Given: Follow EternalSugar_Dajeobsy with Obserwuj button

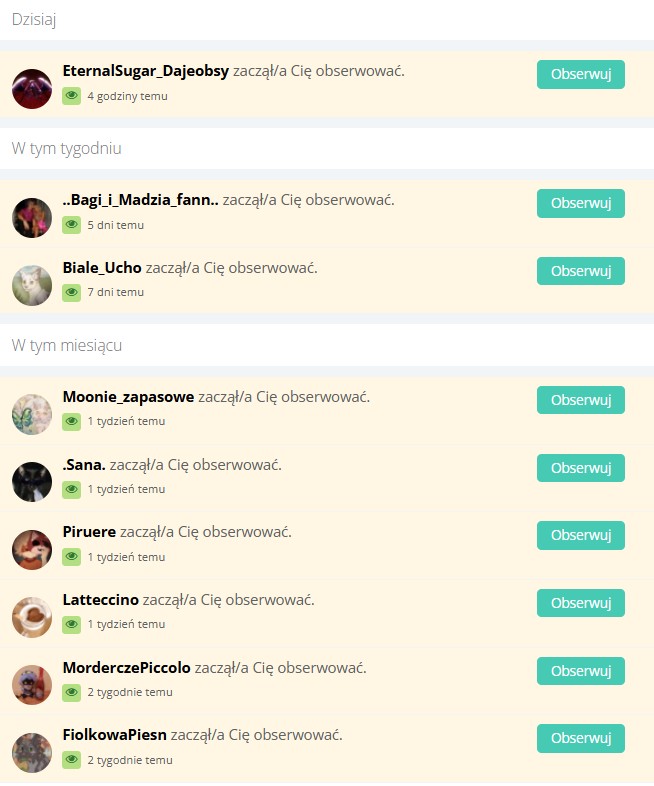Looking at the screenshot, I should tap(581, 74).
